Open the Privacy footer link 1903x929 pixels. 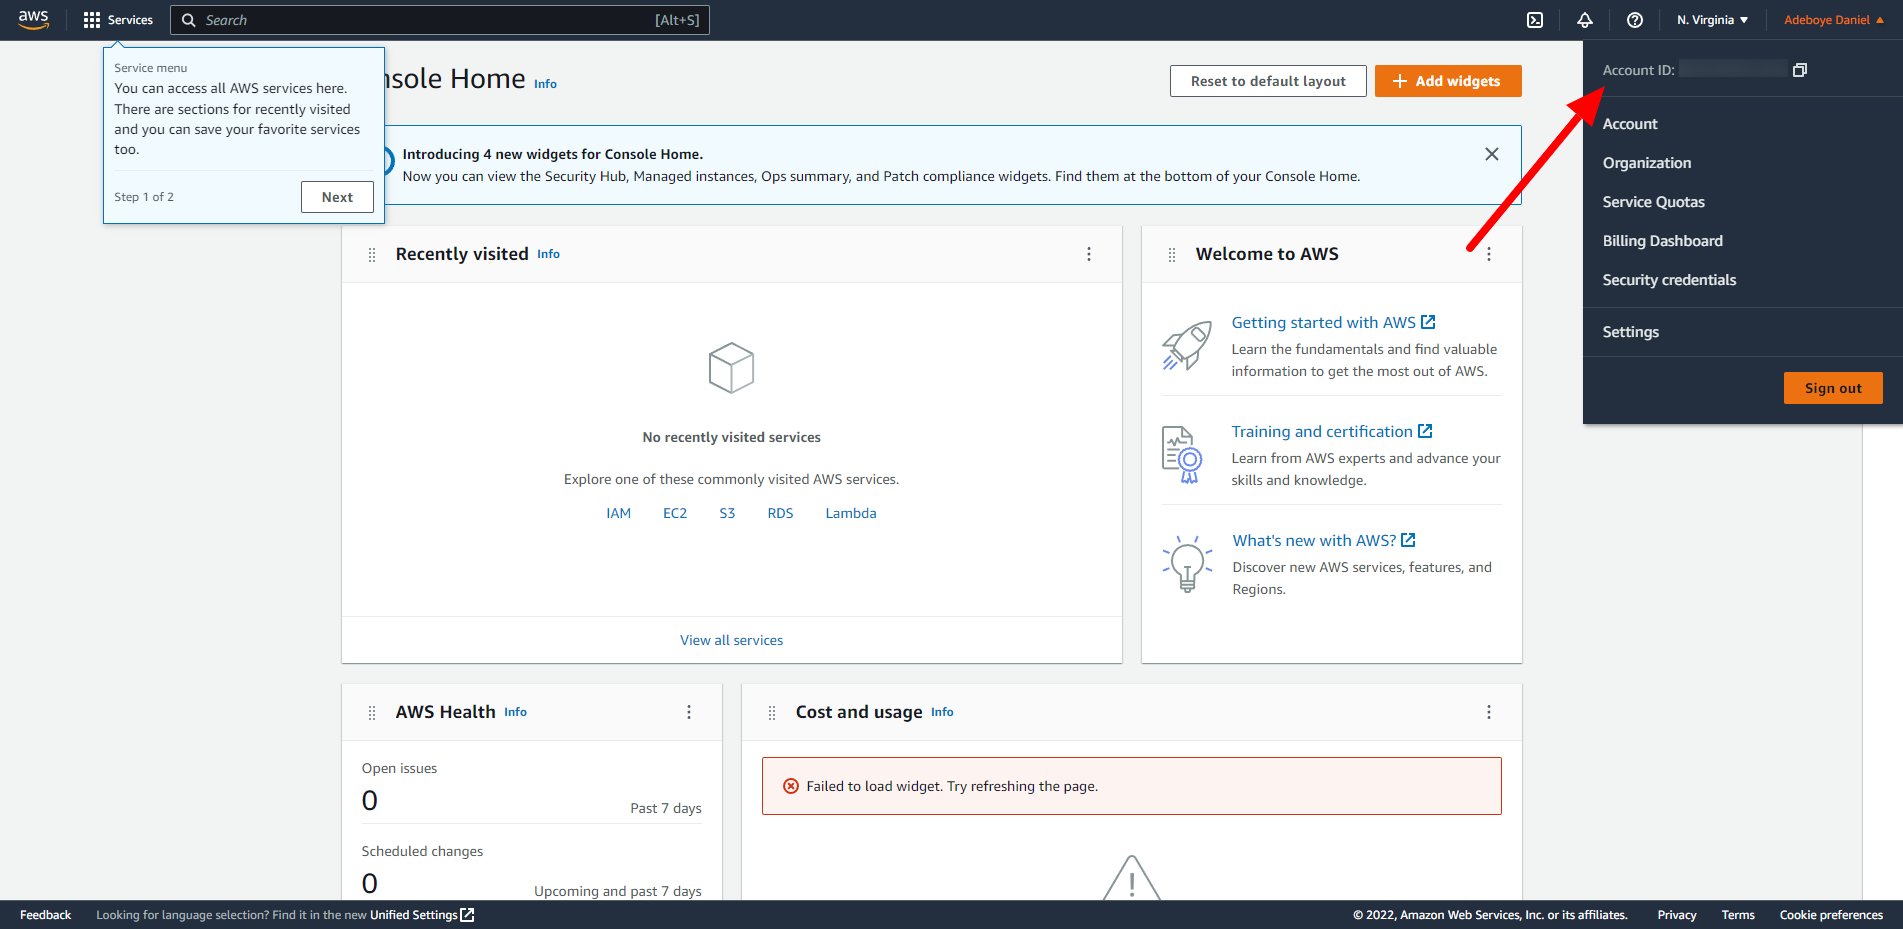pos(1677,915)
